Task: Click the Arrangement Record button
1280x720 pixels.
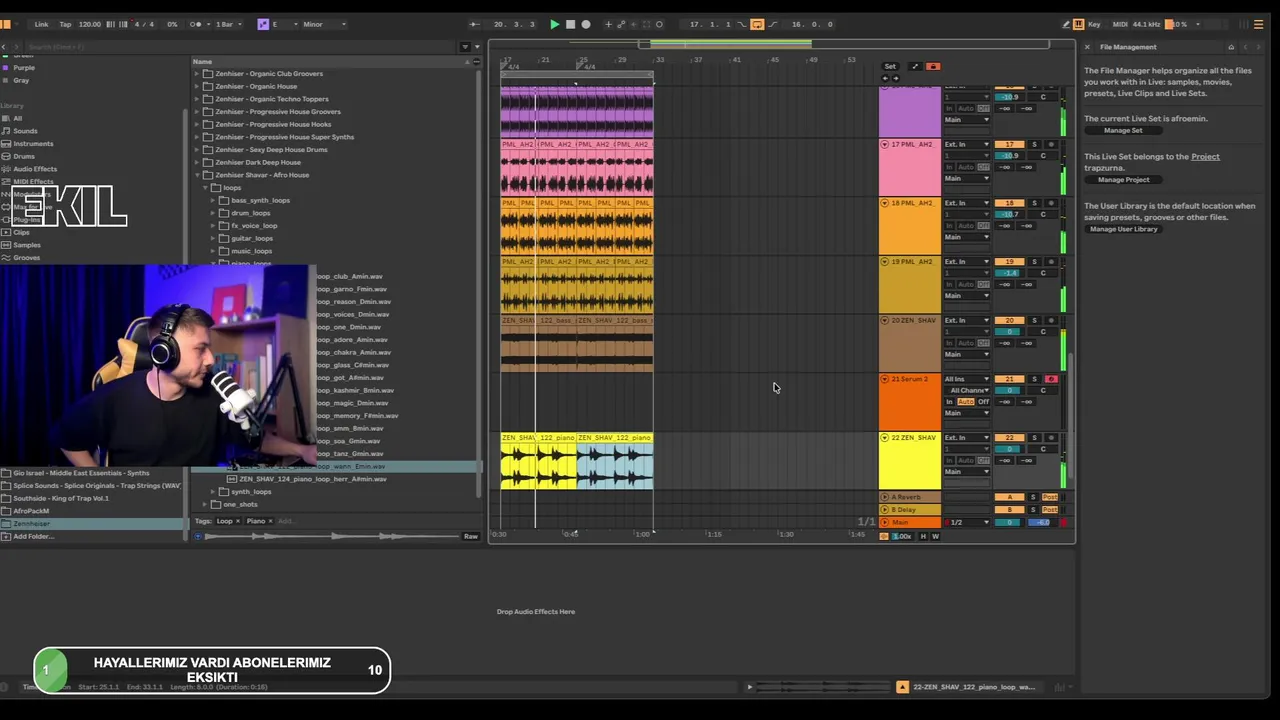Action: pyautogui.click(x=586, y=24)
